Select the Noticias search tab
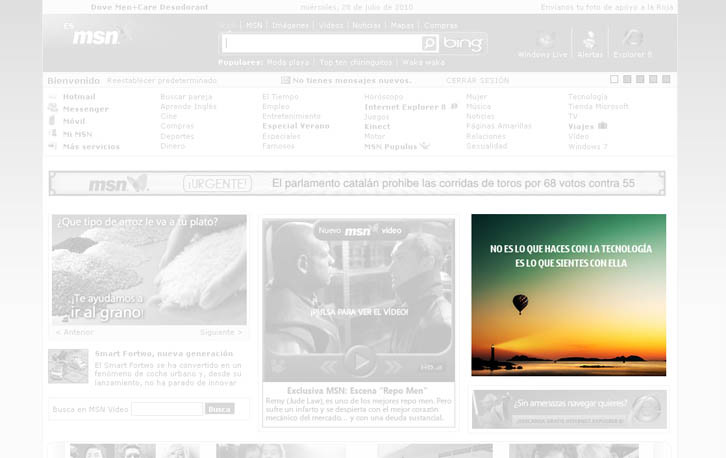Image resolution: width=726 pixels, height=458 pixels. (x=366, y=25)
